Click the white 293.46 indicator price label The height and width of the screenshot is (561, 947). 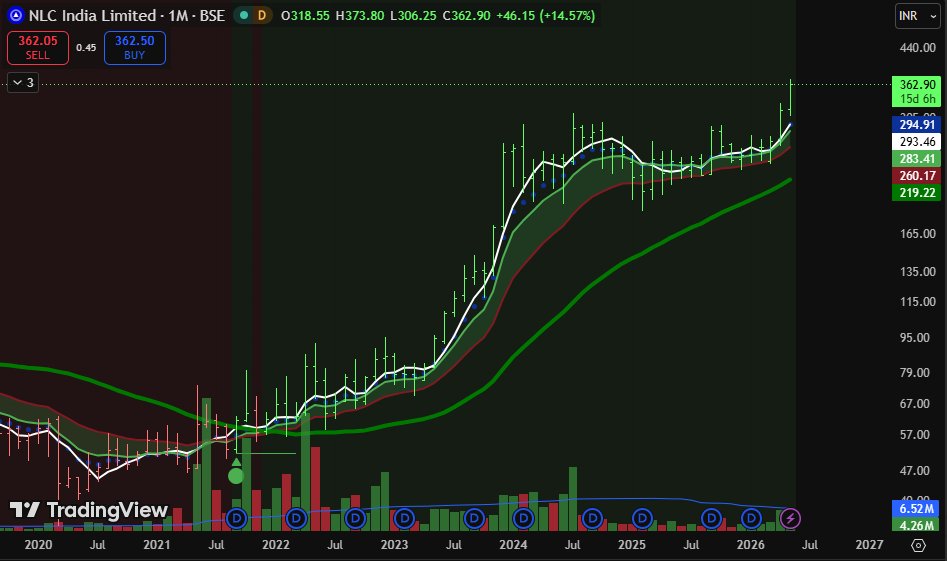click(916, 141)
